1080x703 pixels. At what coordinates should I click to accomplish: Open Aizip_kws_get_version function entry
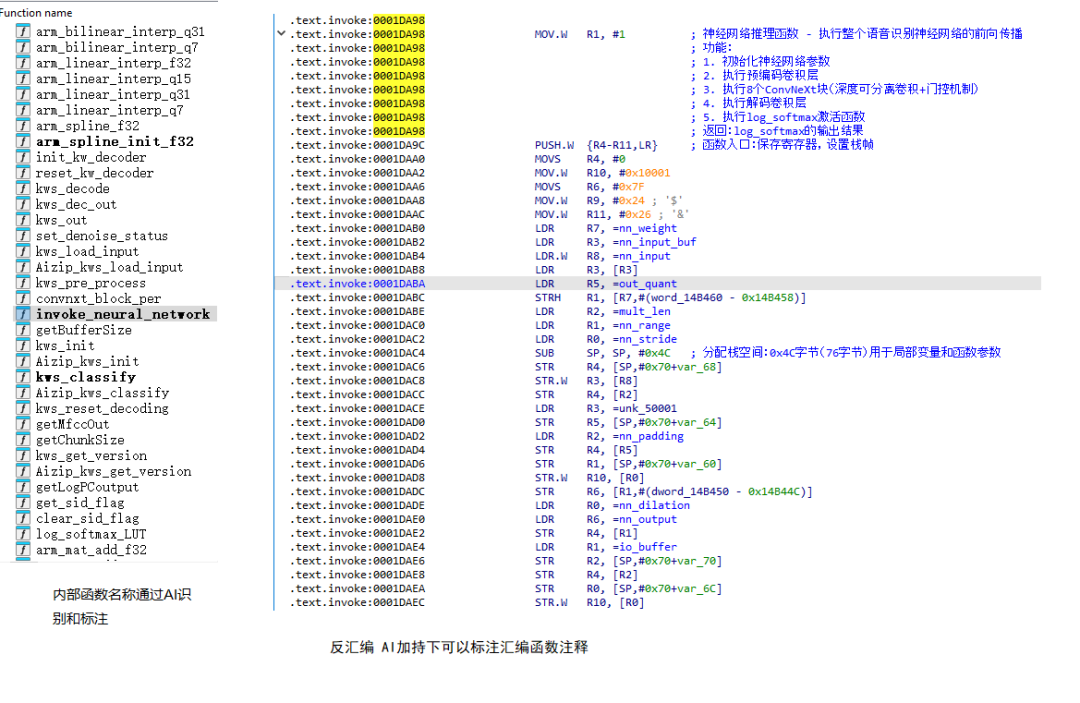pos(114,471)
